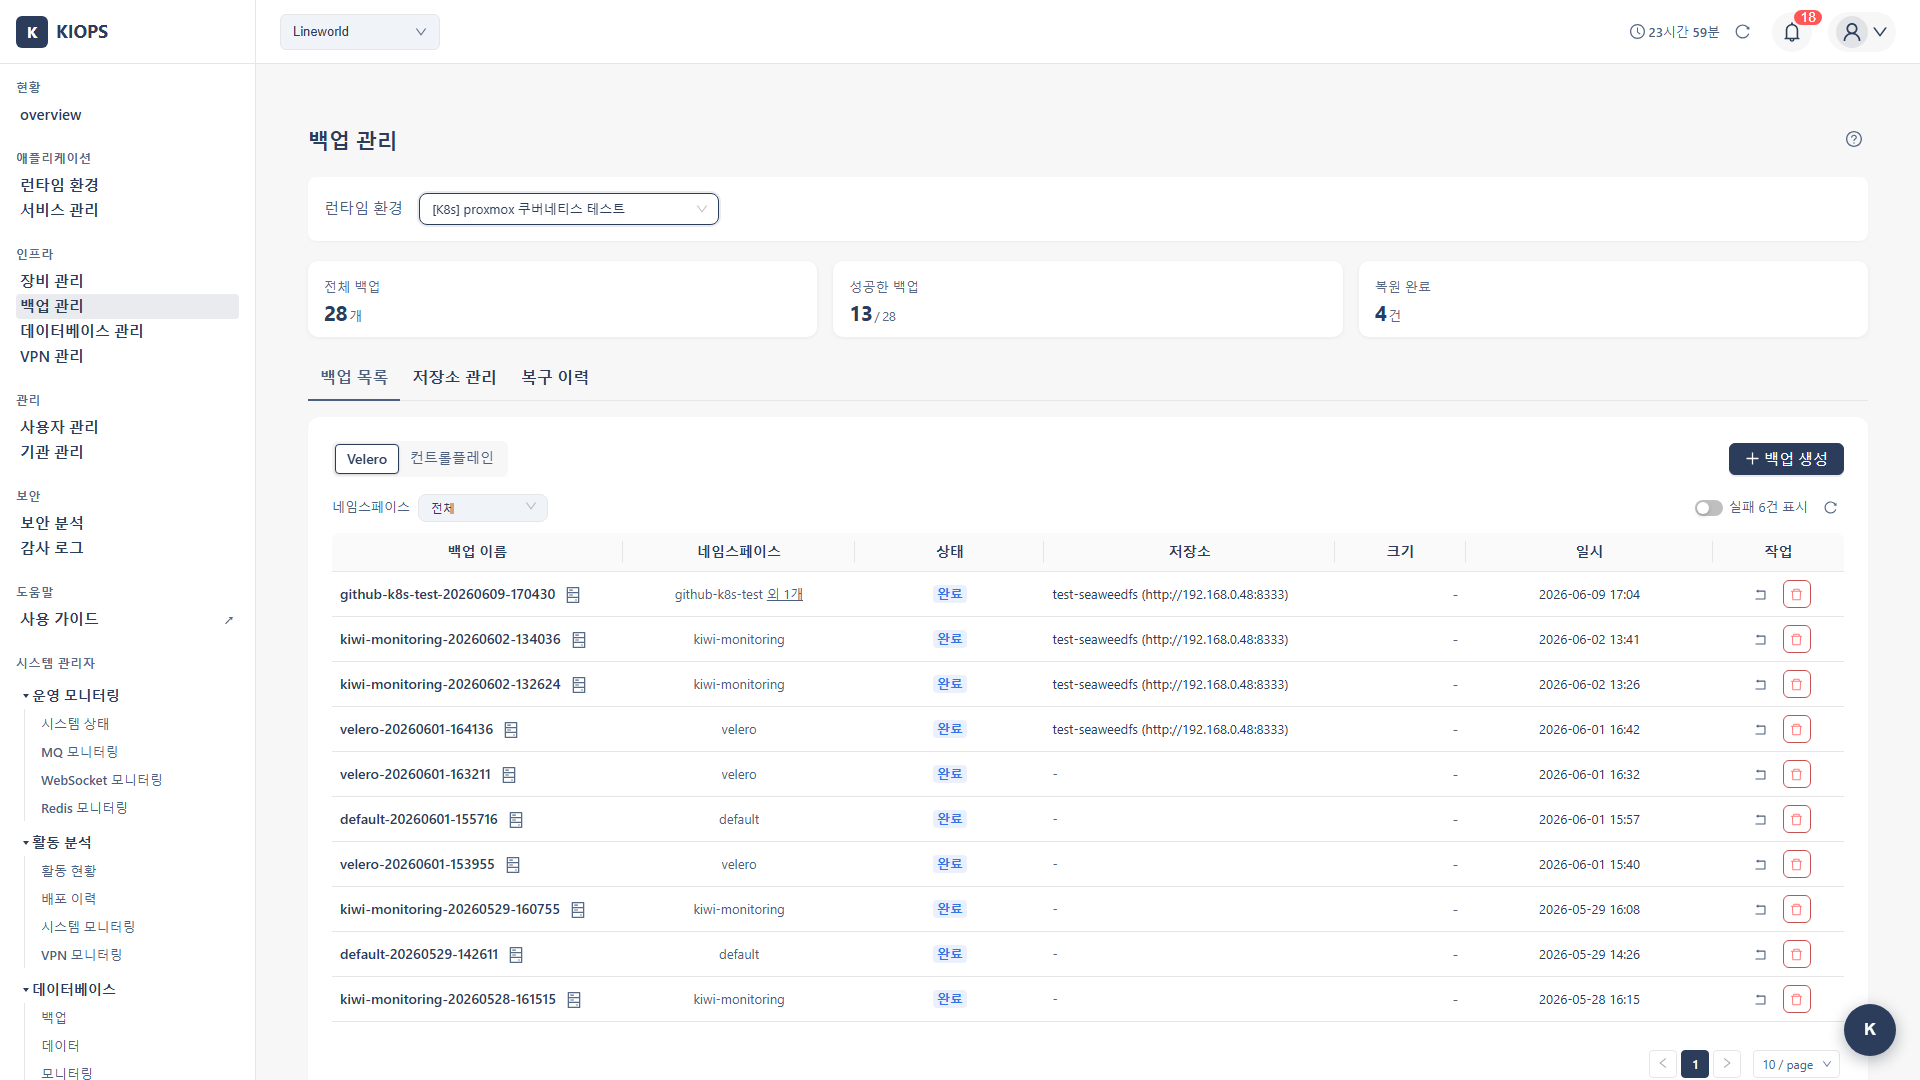Toggle 실패 6건 표시 switch

[1708, 508]
